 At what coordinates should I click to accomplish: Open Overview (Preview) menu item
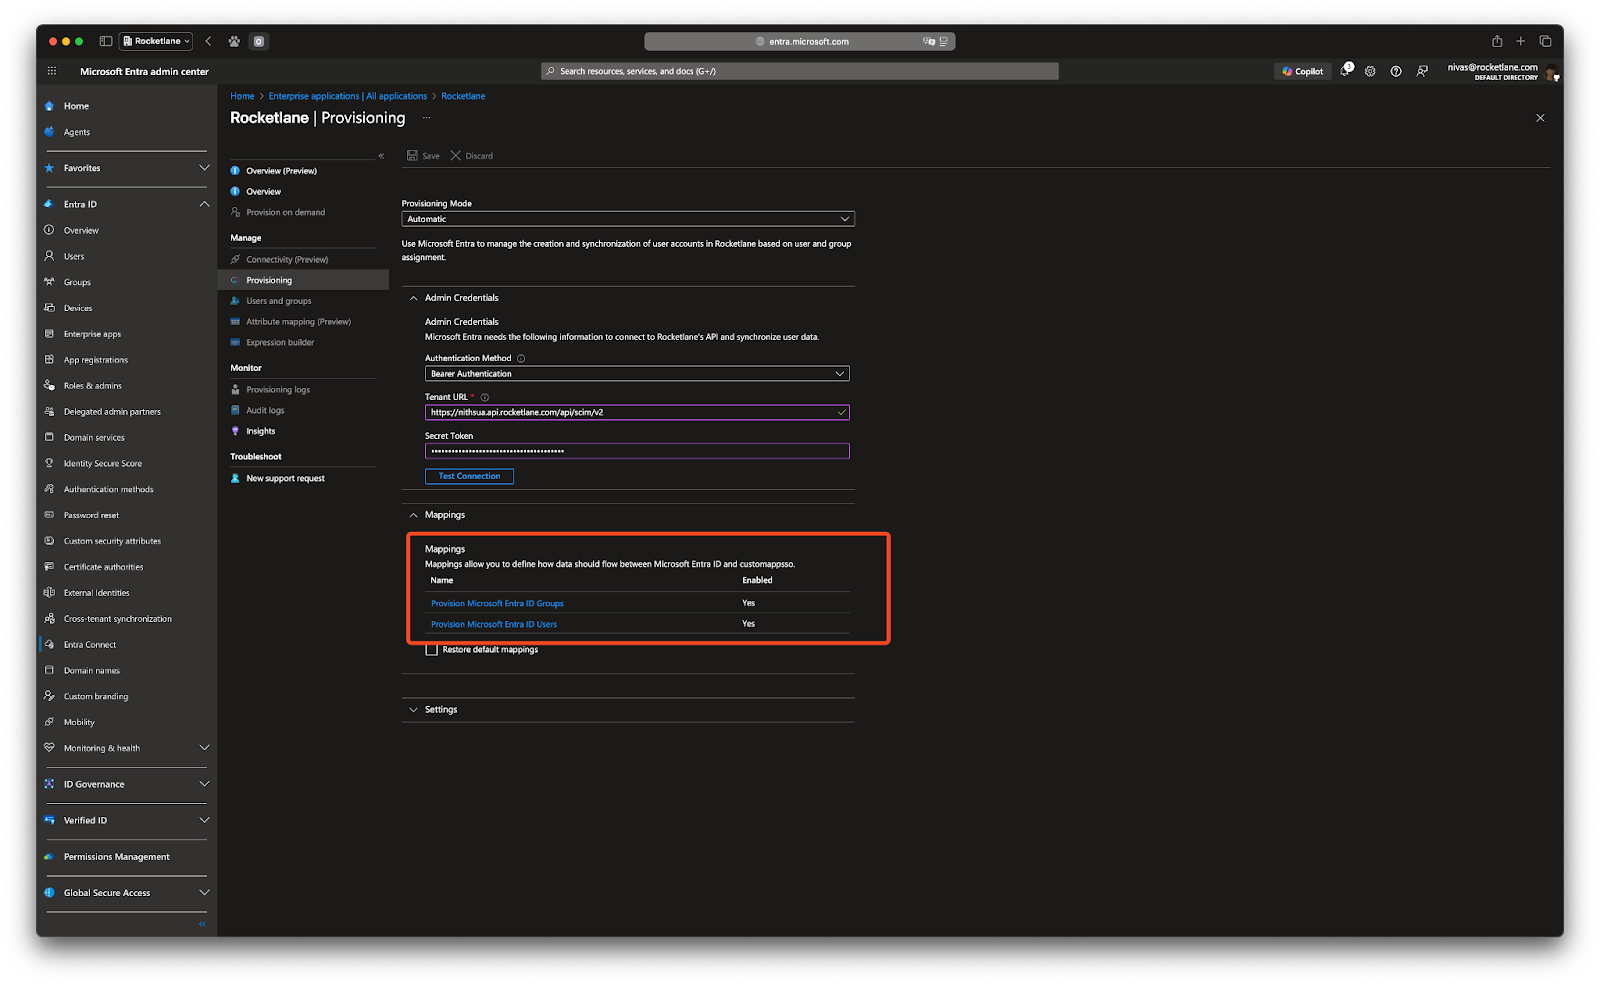(281, 171)
